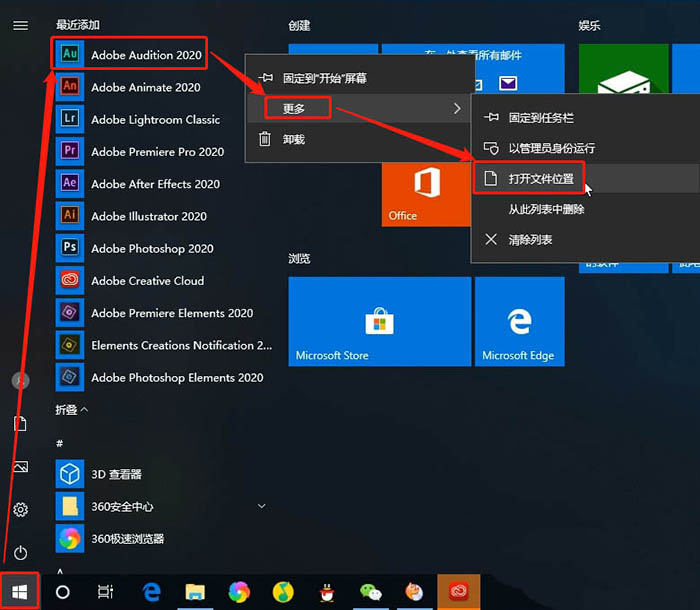Click the Windows Start button
The width and height of the screenshot is (700, 610).
tap(20, 592)
